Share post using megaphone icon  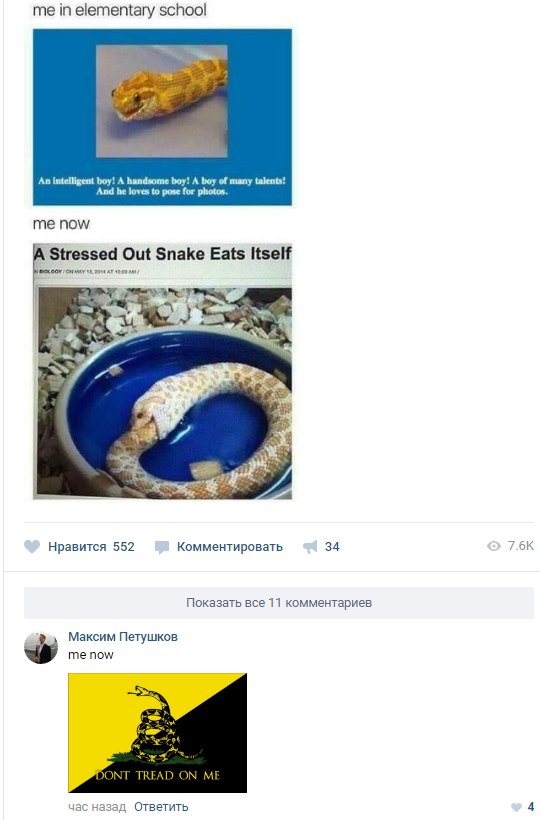[310, 547]
